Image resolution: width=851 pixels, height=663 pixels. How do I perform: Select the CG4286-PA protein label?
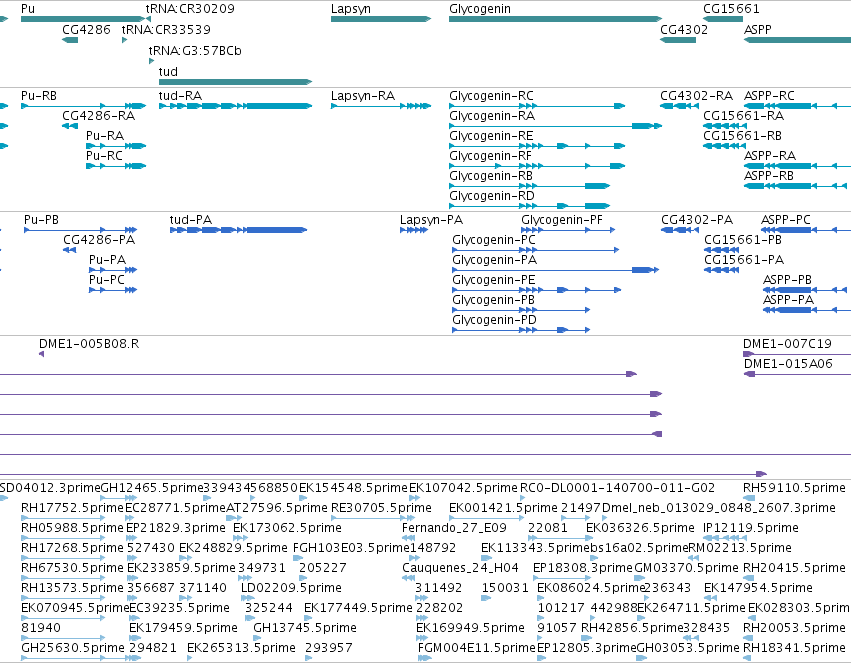[99, 240]
